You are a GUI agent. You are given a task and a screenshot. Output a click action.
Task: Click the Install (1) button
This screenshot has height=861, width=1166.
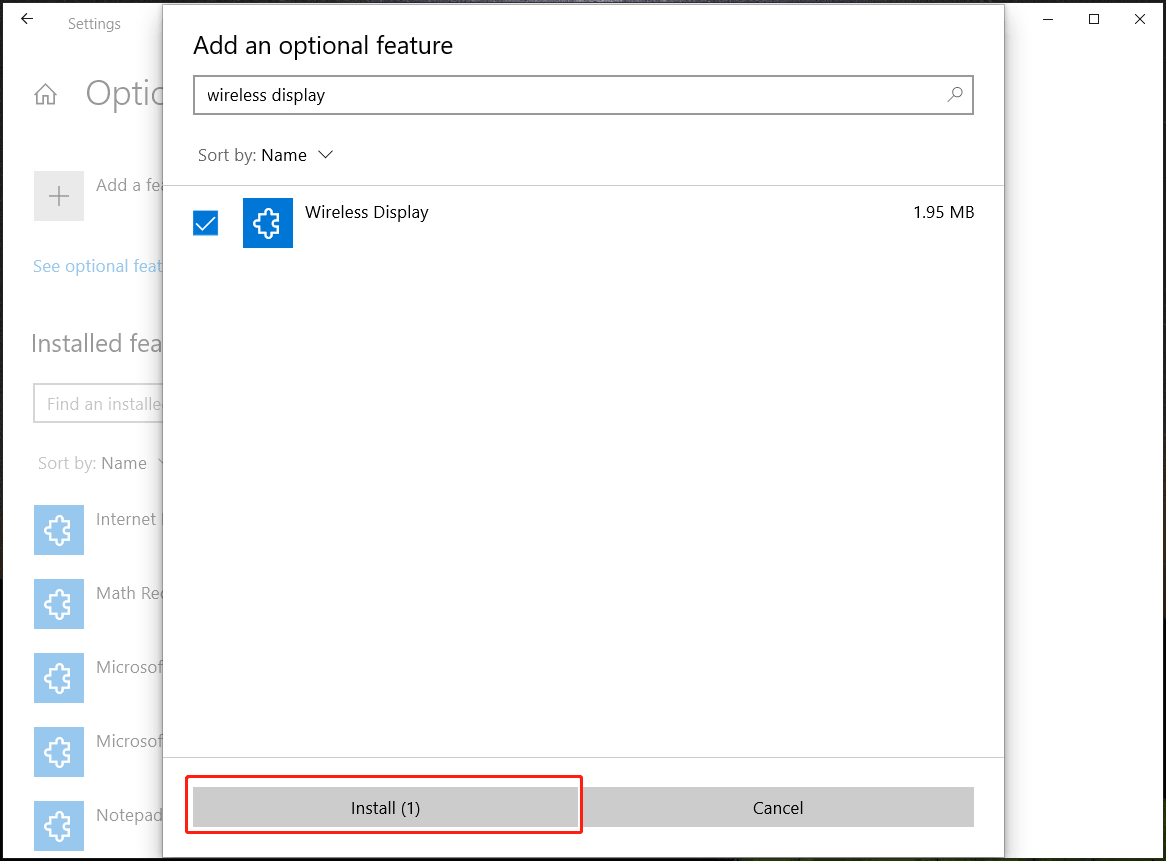coord(383,806)
